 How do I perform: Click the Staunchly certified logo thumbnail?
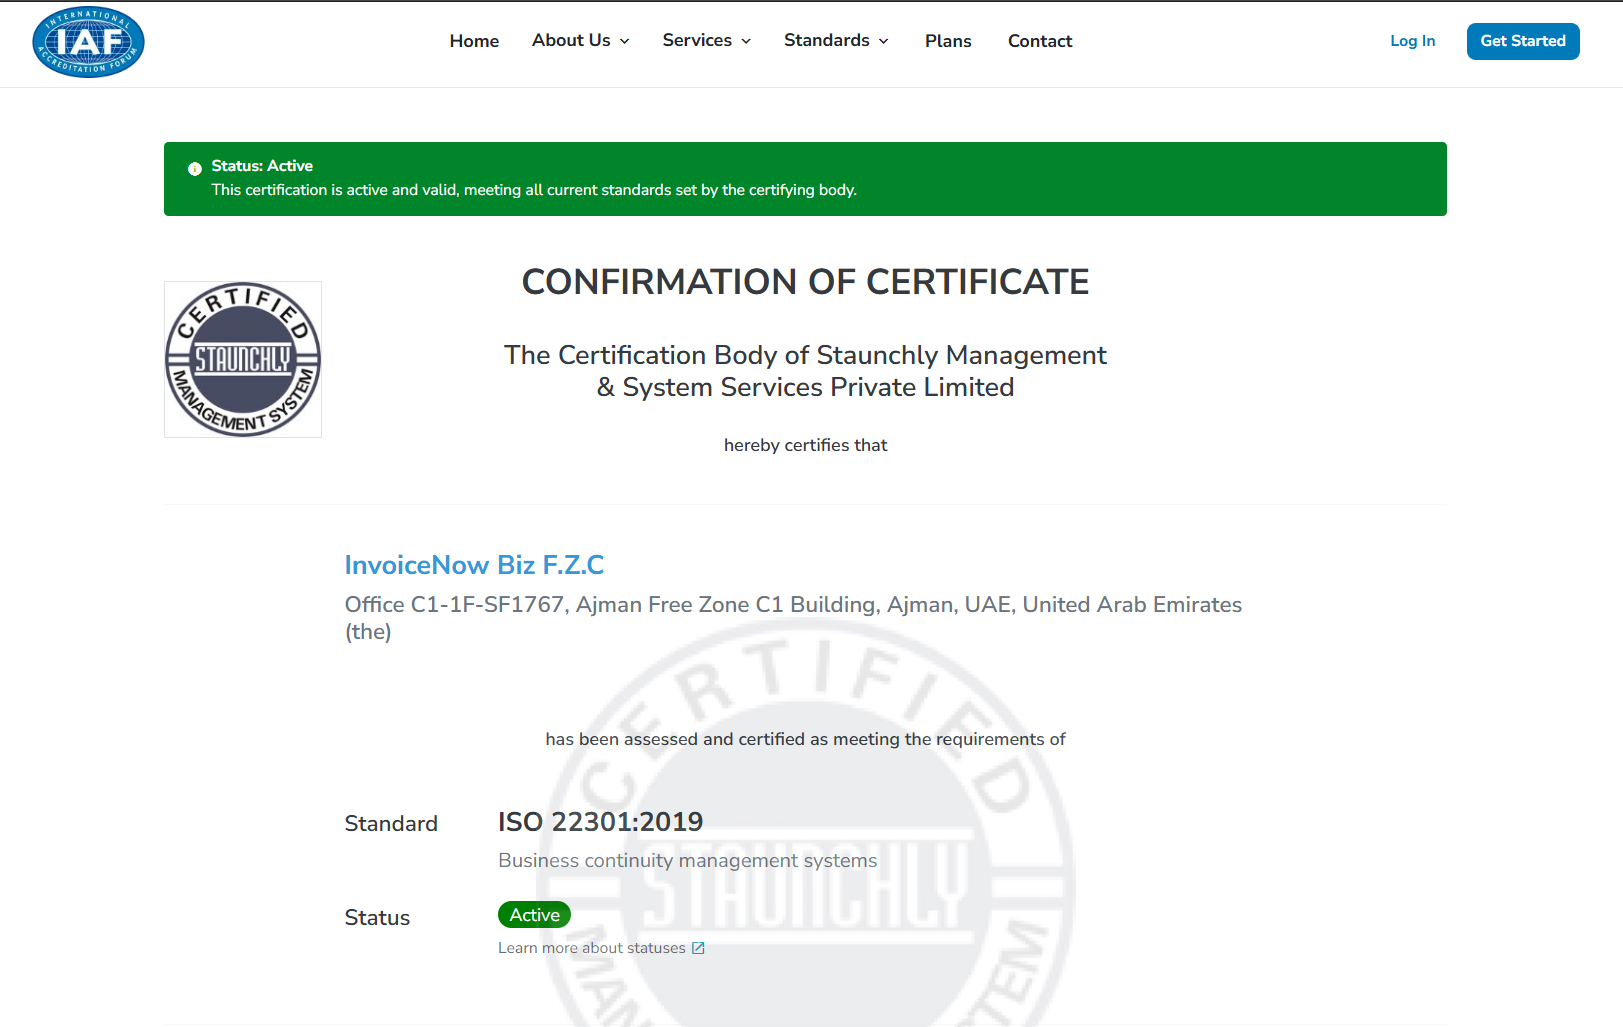click(243, 359)
